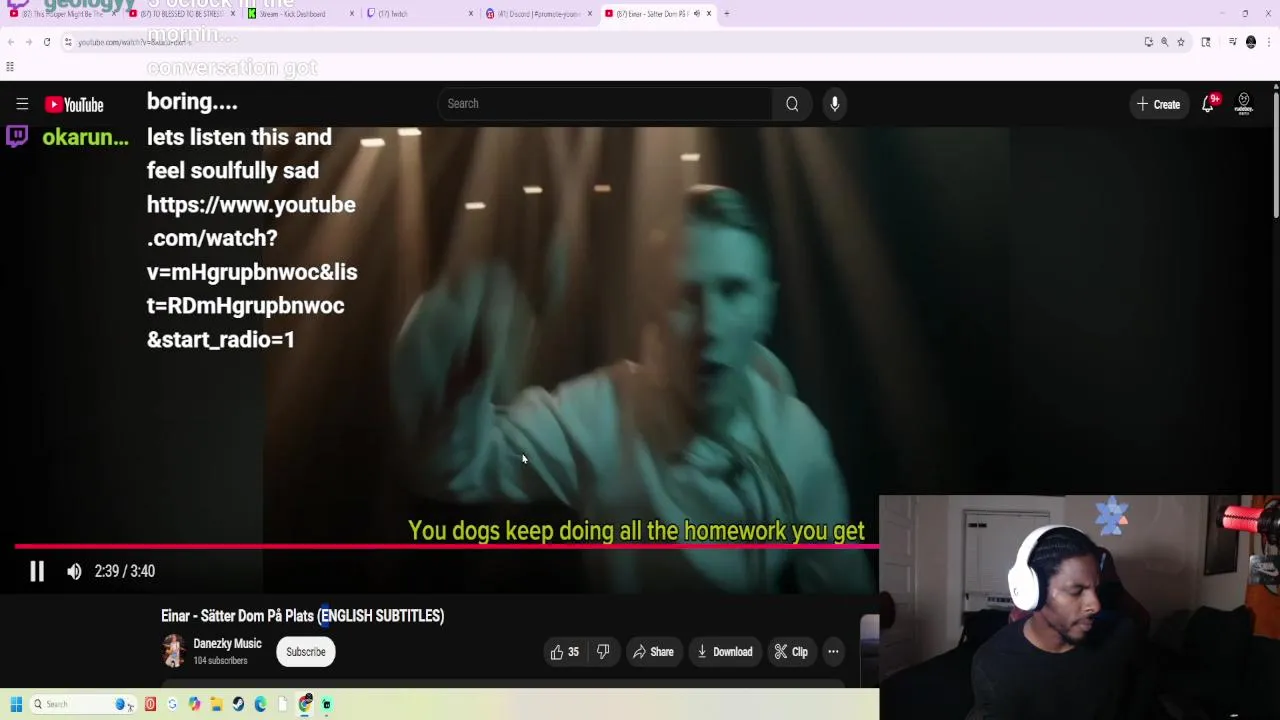Open the File Explorer taskbar icon
Image resolution: width=1280 pixels, height=720 pixels.
click(217, 704)
